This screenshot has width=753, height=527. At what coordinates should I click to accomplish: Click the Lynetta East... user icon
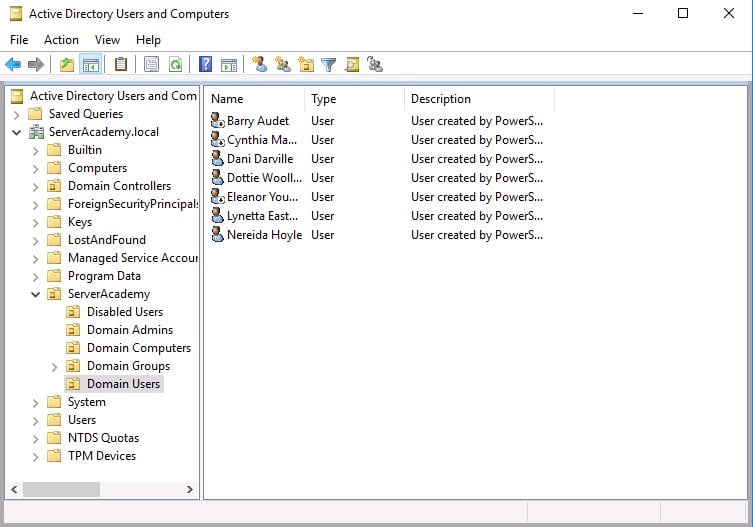(218, 216)
